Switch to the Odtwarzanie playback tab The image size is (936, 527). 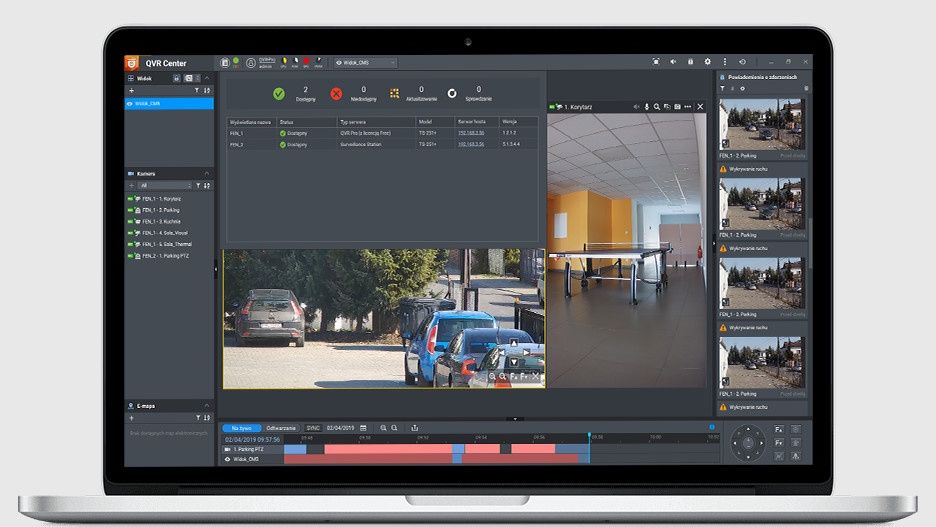point(281,428)
